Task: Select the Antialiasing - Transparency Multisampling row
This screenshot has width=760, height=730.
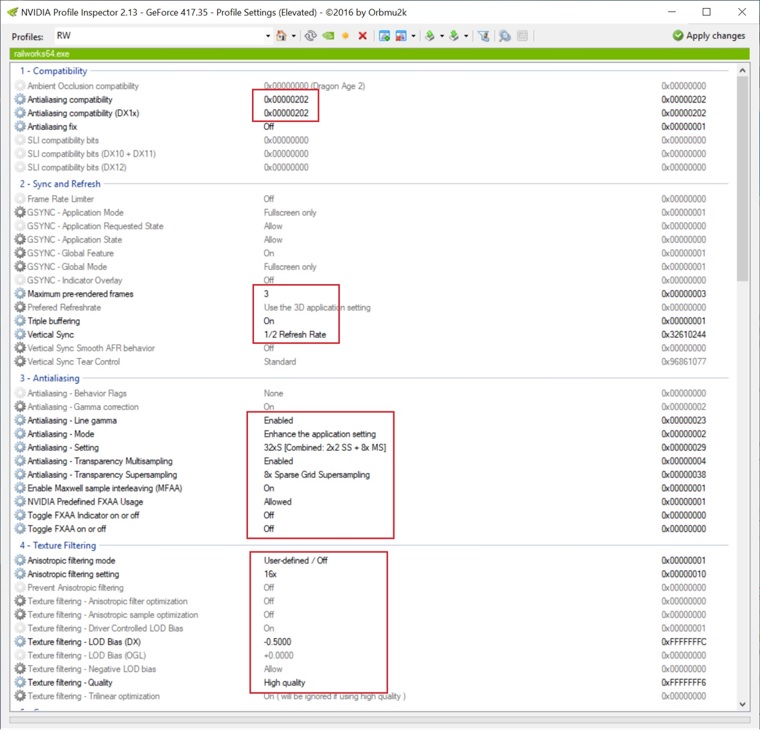Action: point(370,461)
